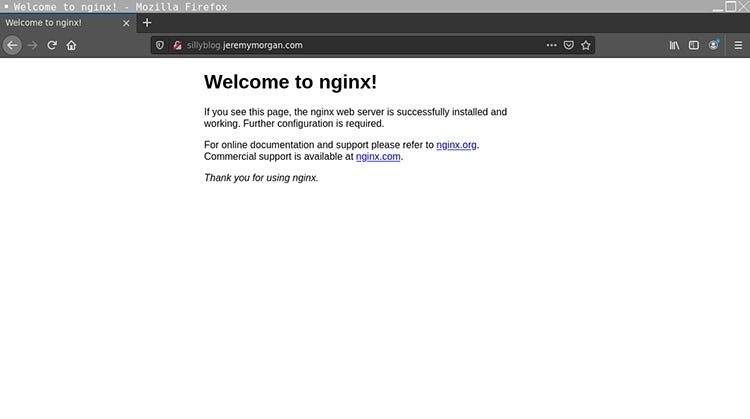Click the Firefox window title bar text
This screenshot has width=750, height=419.
point(121,7)
